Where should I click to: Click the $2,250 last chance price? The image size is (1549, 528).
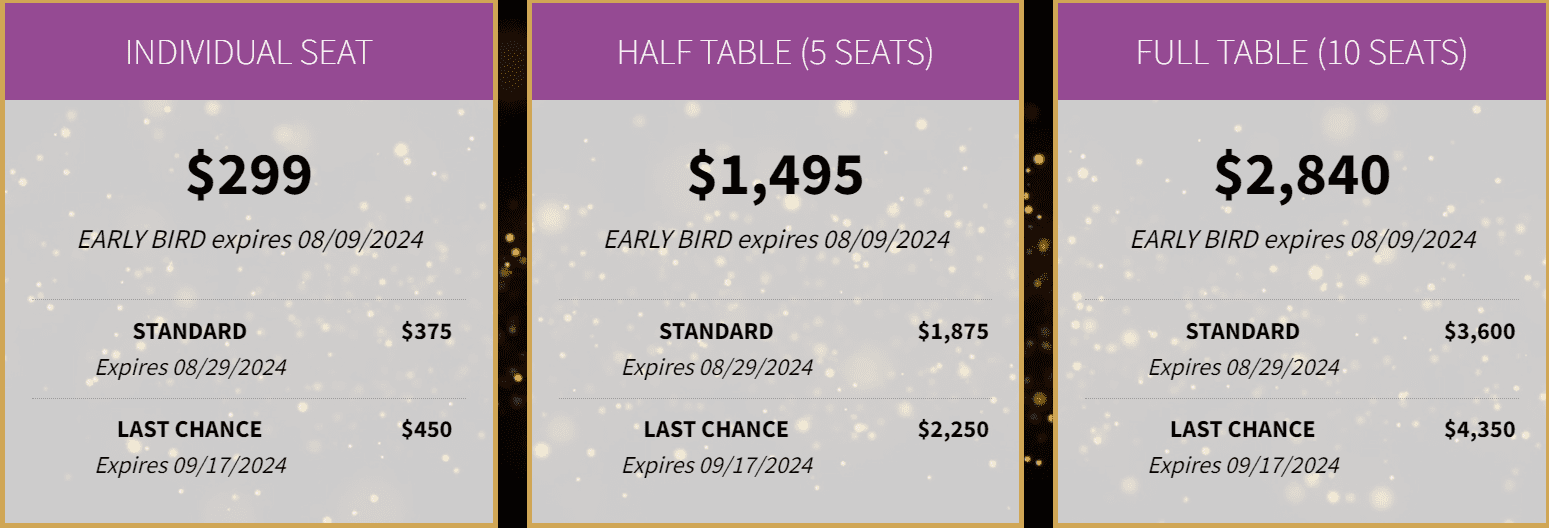coord(953,429)
